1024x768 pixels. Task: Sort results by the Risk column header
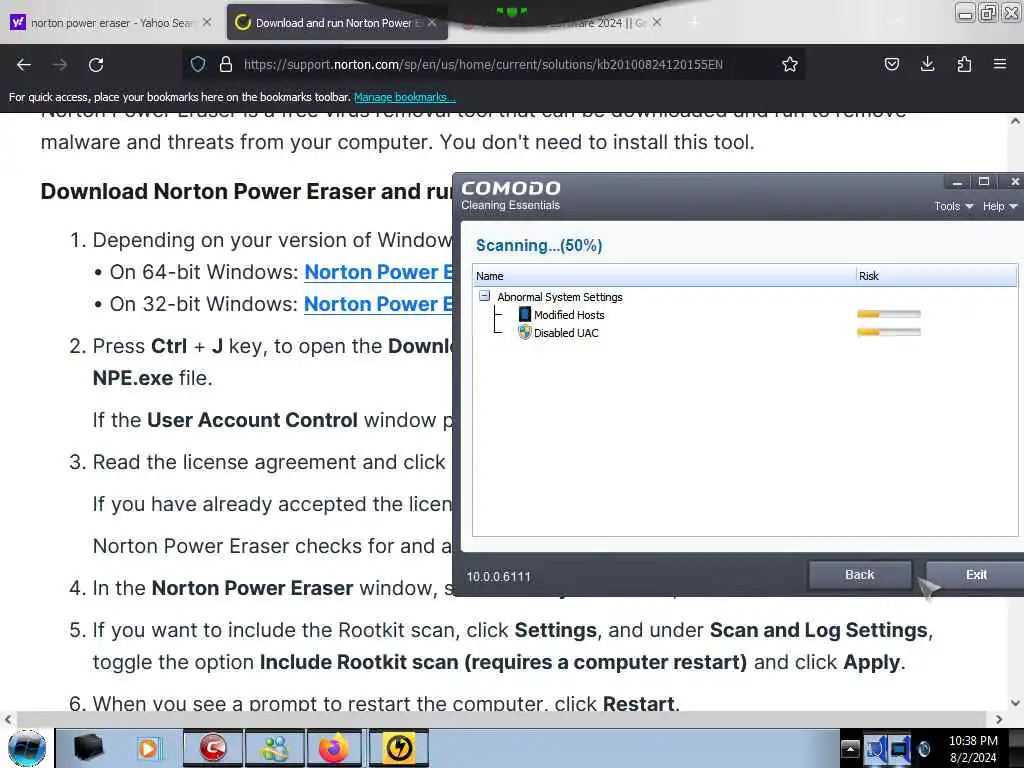pyautogui.click(x=936, y=276)
